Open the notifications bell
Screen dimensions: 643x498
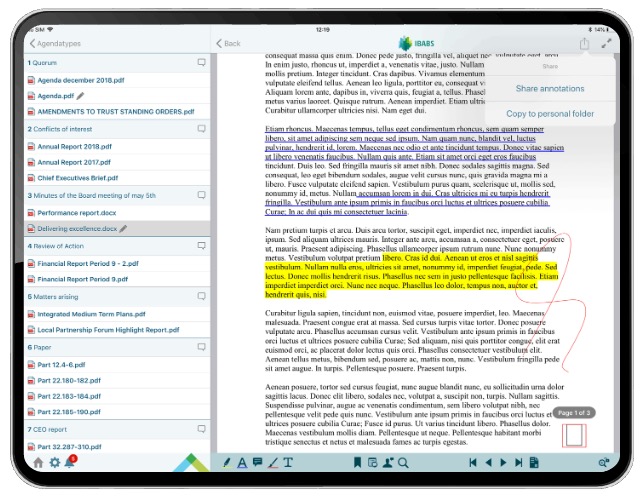[x=70, y=462]
